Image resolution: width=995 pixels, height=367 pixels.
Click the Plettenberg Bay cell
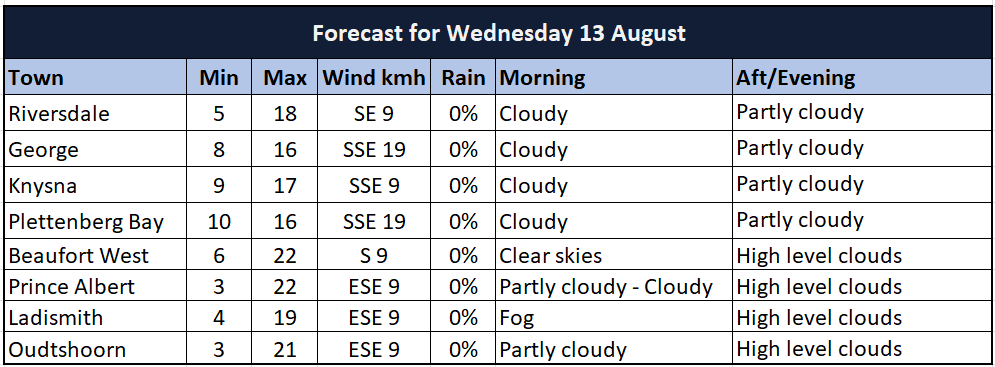pos(95,222)
